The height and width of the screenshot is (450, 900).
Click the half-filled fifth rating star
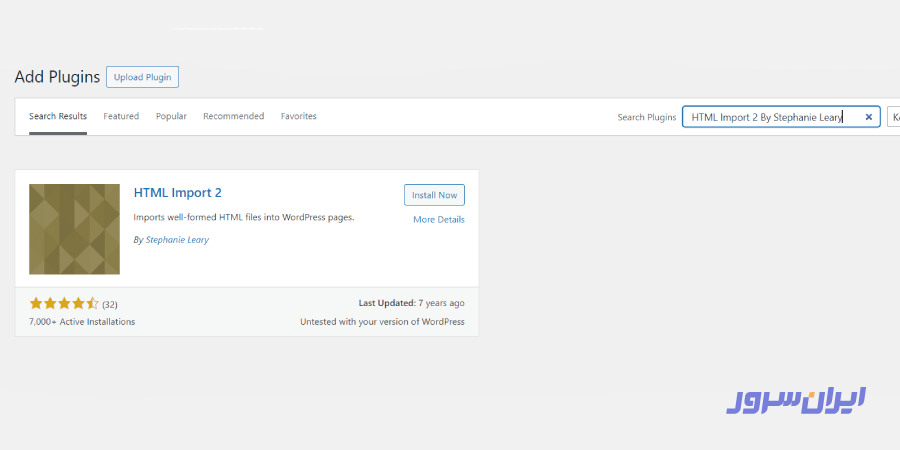tap(93, 303)
